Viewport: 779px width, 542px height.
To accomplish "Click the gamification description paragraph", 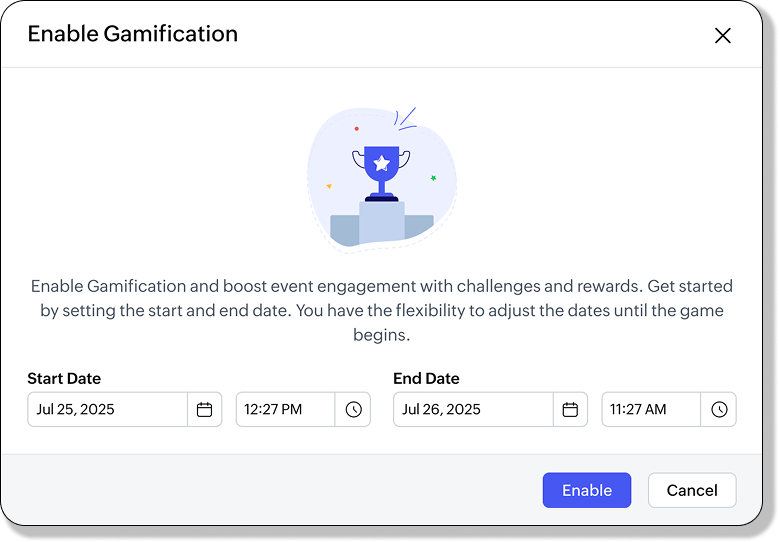I will (x=381, y=310).
